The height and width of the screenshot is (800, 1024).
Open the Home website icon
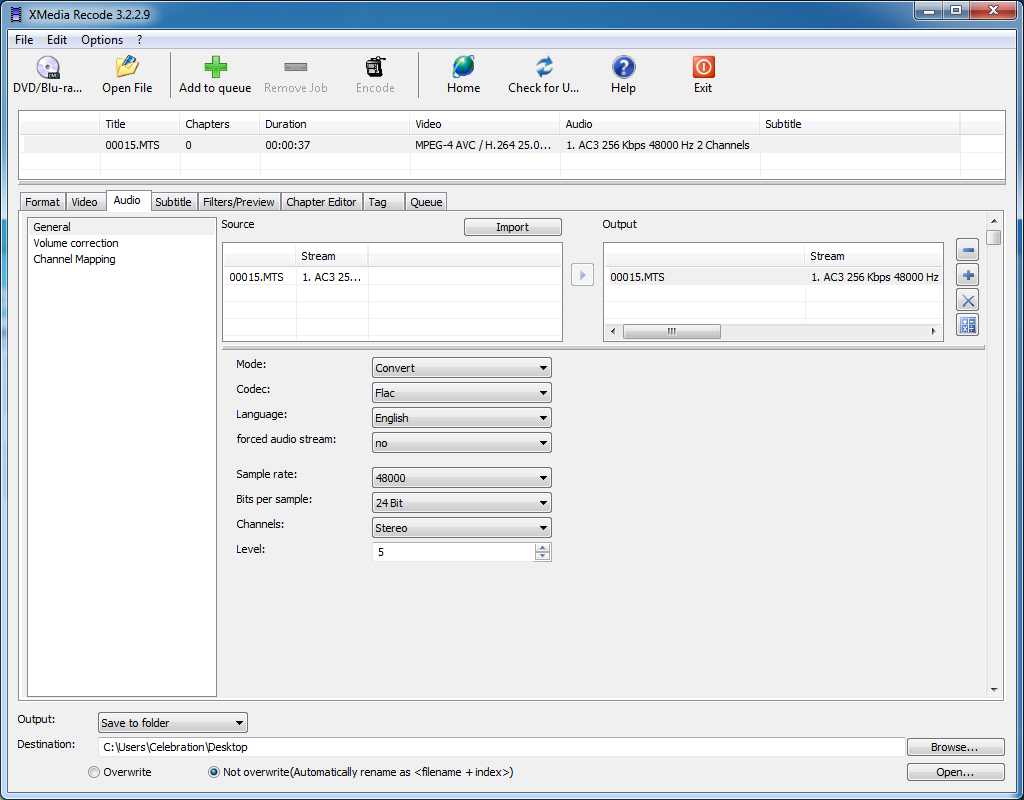tap(463, 75)
